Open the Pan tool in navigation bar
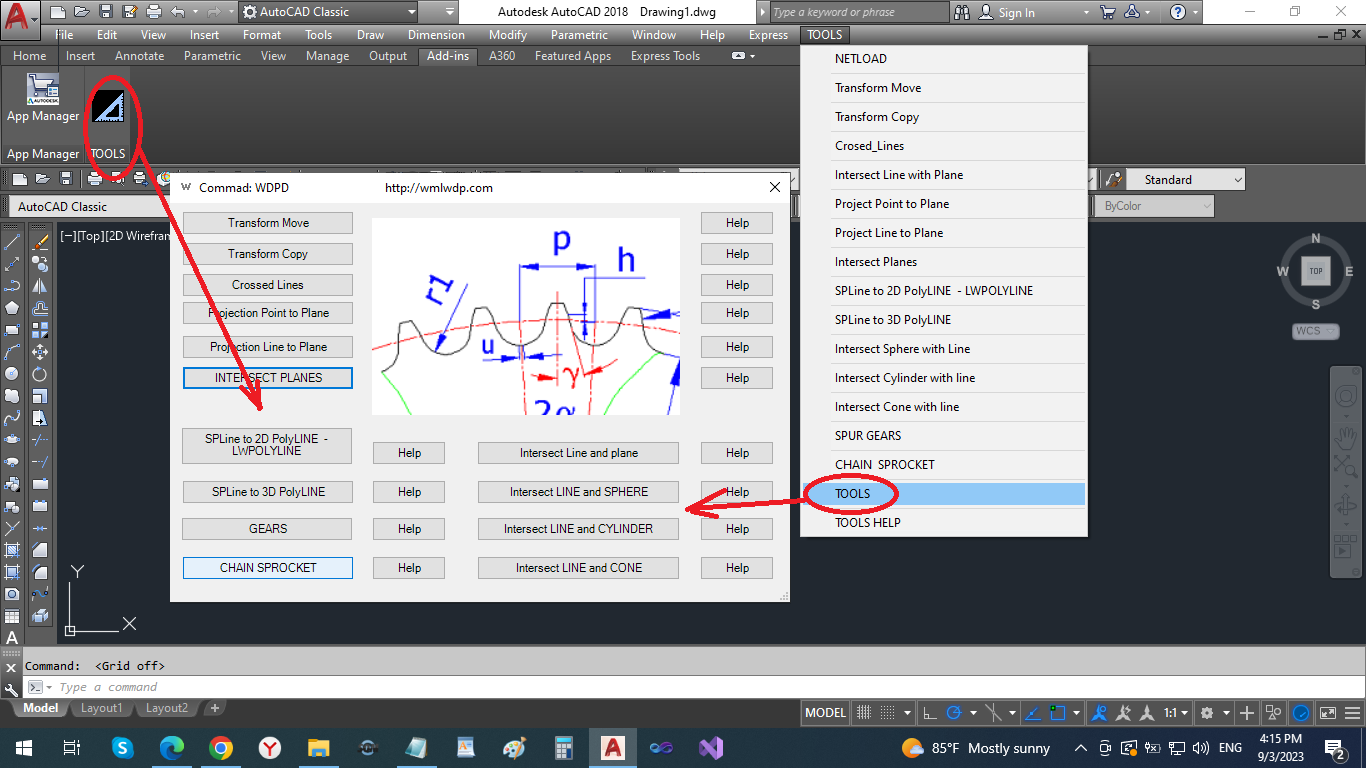 [x=1345, y=437]
